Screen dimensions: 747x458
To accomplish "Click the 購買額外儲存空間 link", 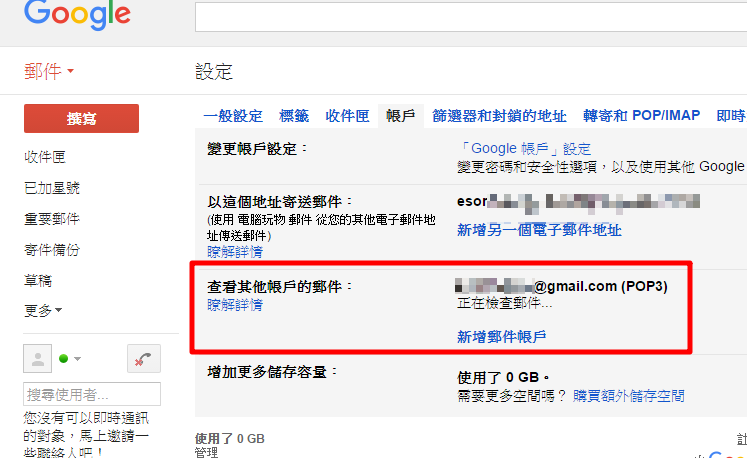I will (628, 396).
